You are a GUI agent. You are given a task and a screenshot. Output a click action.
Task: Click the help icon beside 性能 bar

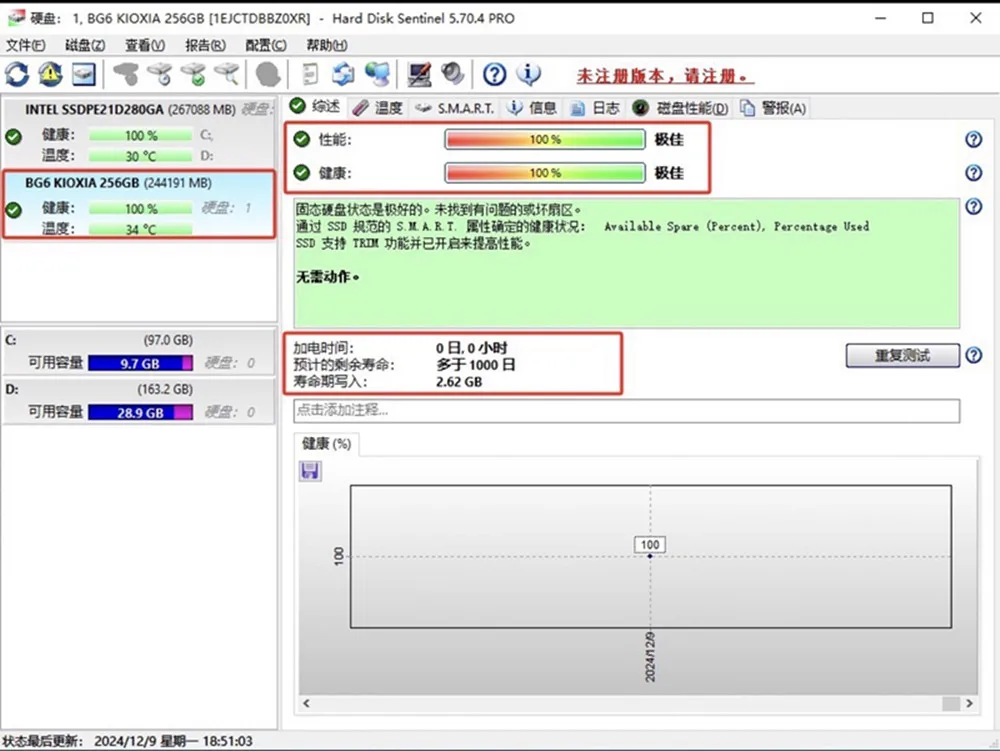coord(973,139)
